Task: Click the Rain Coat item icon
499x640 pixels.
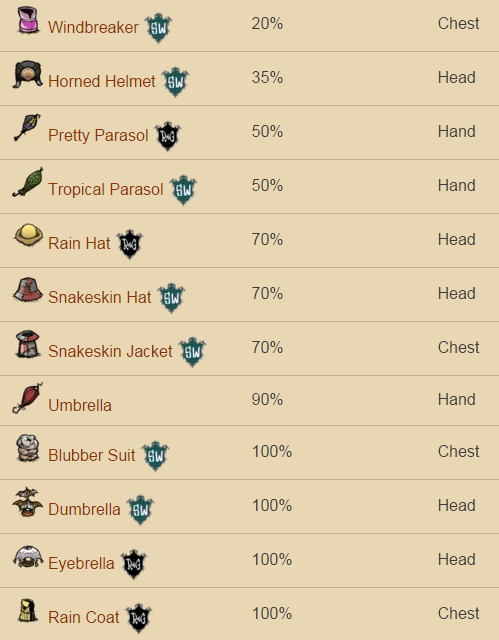Action: pyautogui.click(x=28, y=611)
